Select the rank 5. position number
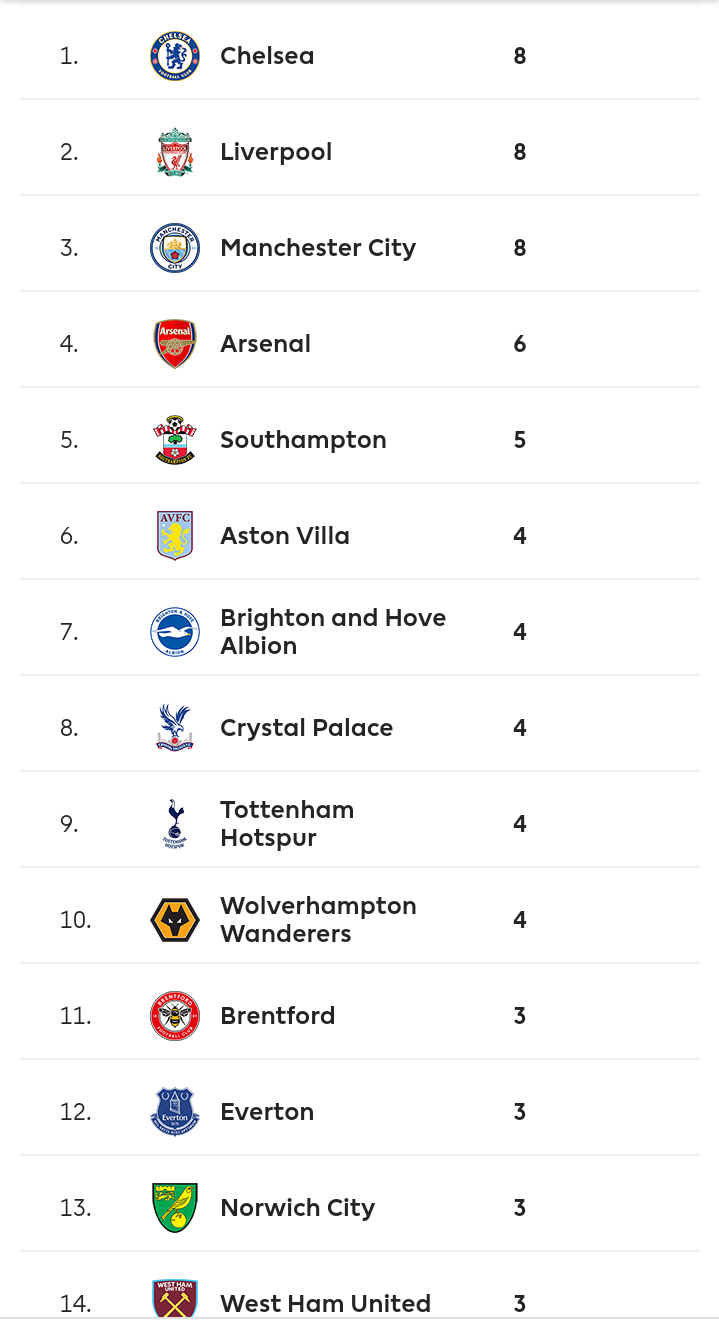This screenshot has height=1324, width=719. (x=69, y=440)
